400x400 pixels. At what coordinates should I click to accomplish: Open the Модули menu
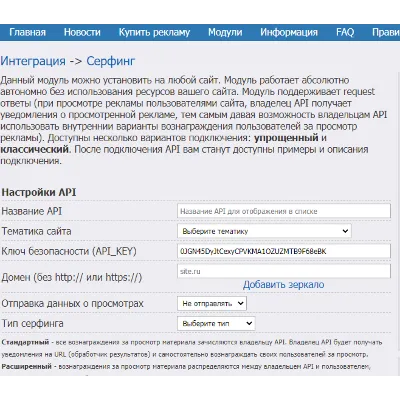[x=225, y=32]
